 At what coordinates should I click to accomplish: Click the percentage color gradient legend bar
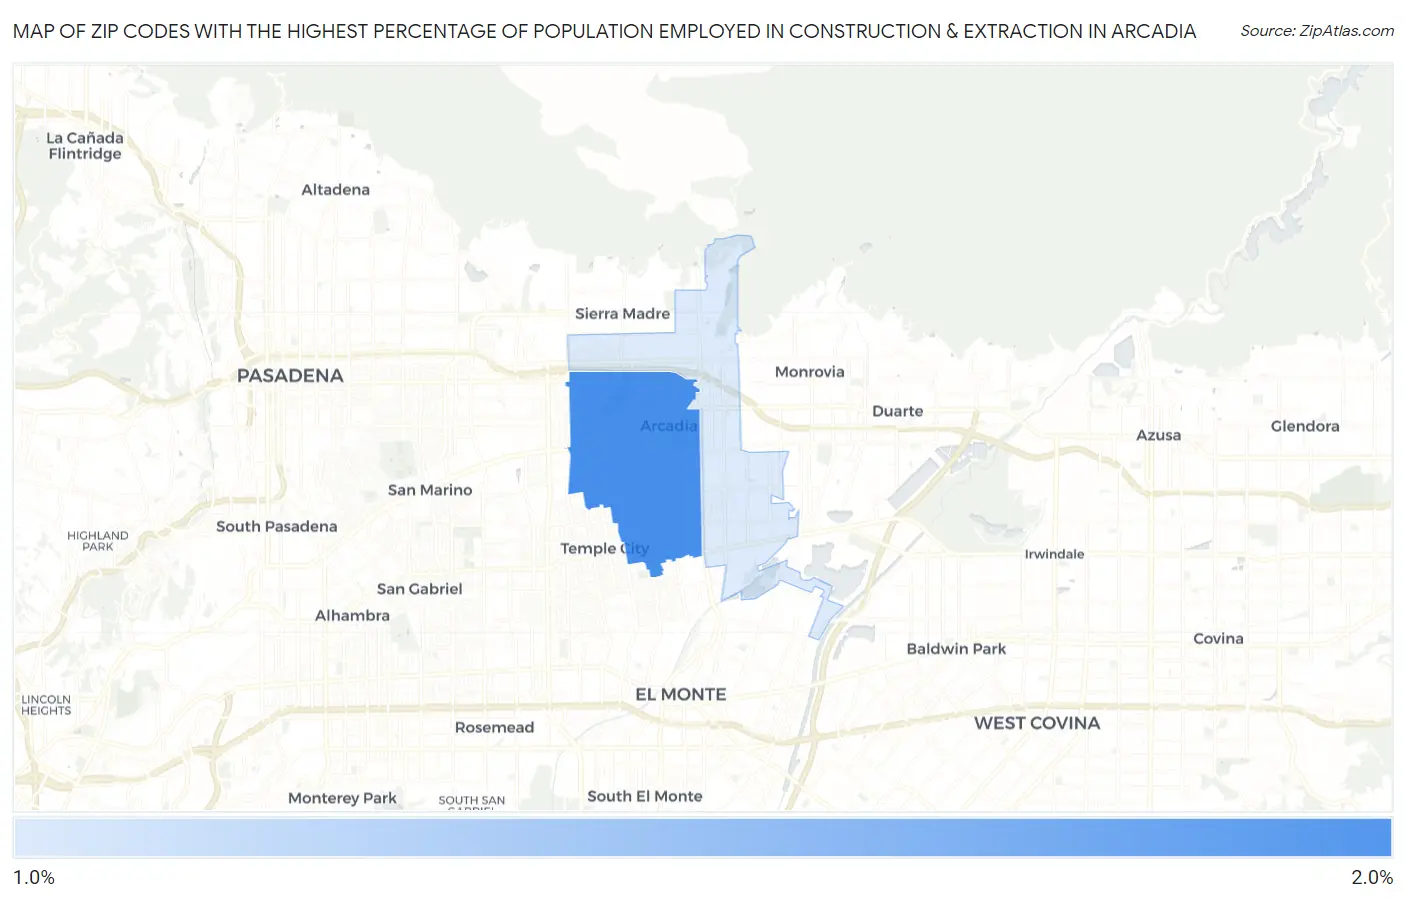coord(702,838)
